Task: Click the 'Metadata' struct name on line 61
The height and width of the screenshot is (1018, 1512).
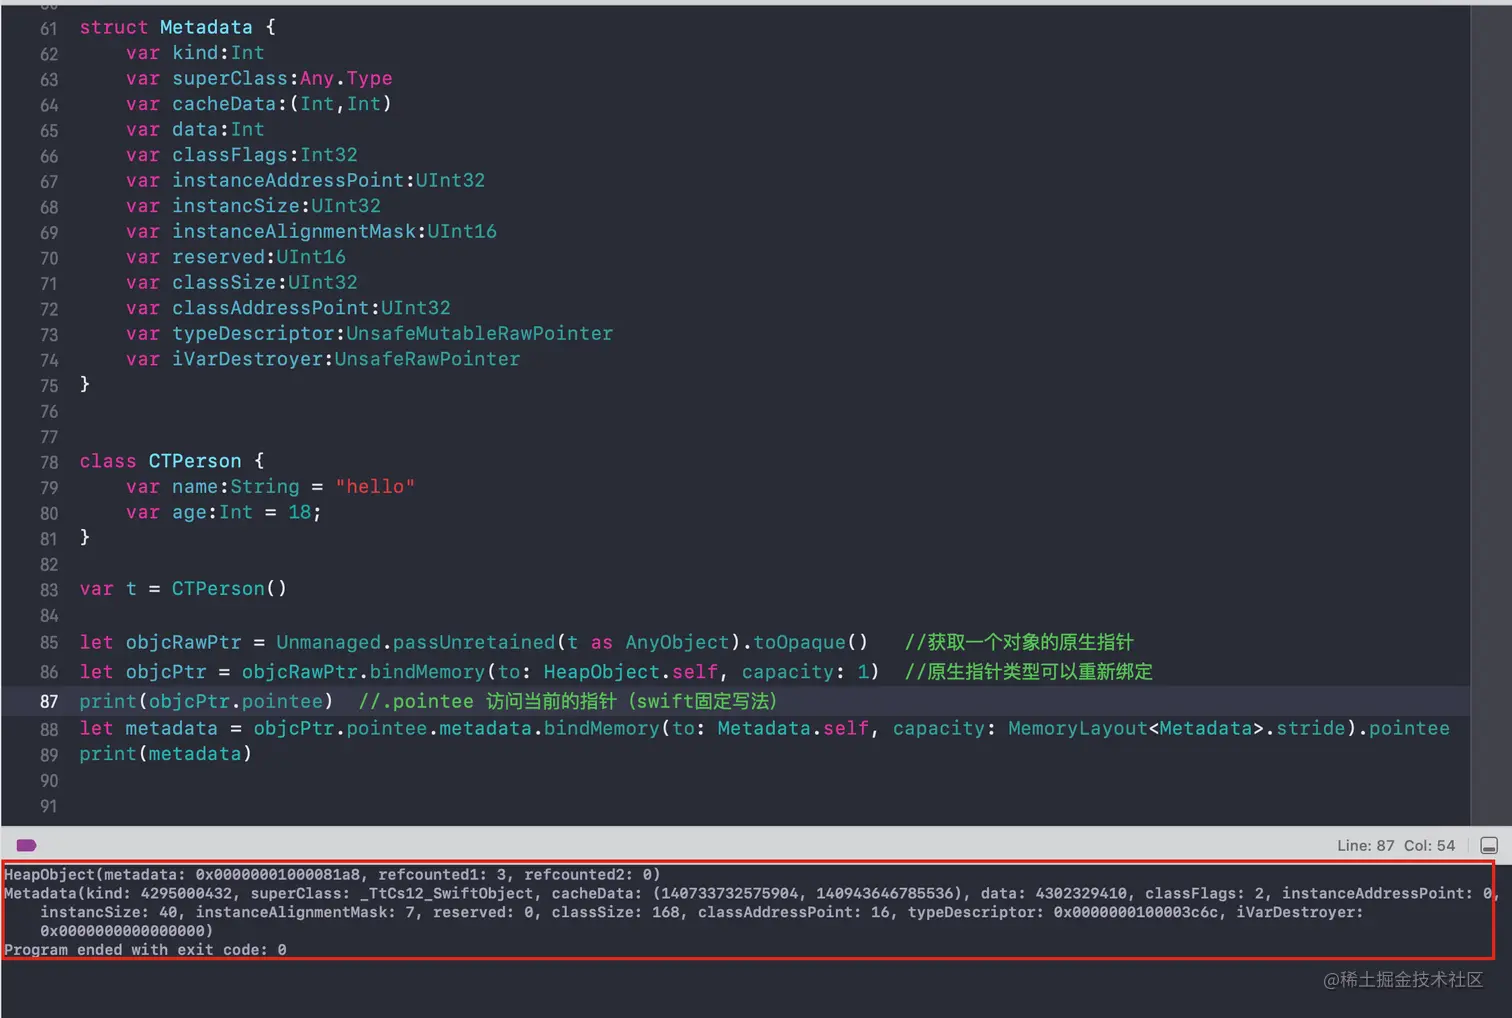Action: [x=206, y=27]
